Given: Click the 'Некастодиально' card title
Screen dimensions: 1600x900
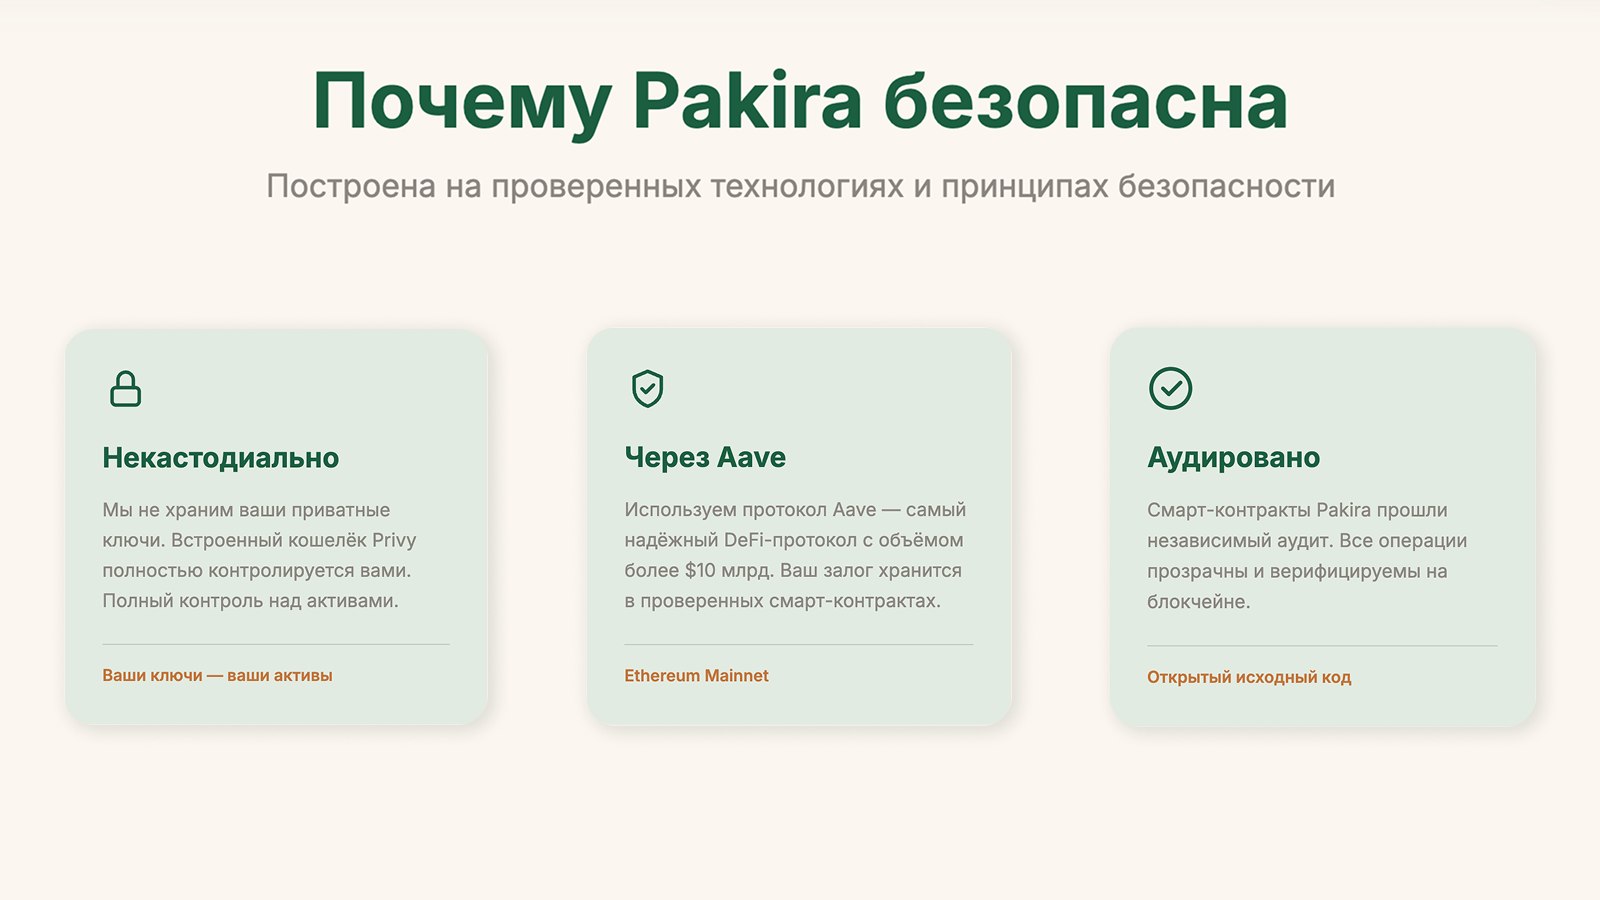Looking at the screenshot, I should click(220, 458).
